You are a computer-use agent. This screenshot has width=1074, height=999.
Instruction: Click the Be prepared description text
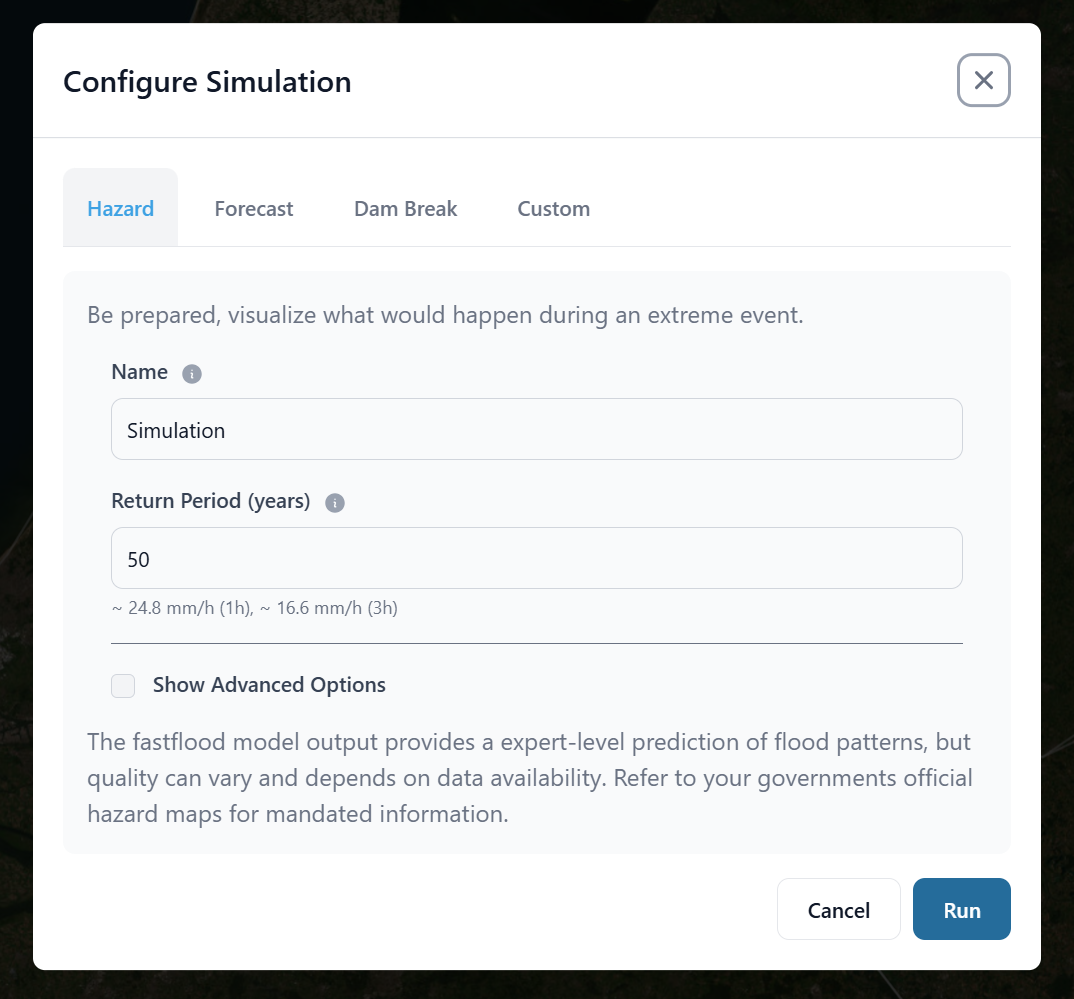click(x=445, y=316)
